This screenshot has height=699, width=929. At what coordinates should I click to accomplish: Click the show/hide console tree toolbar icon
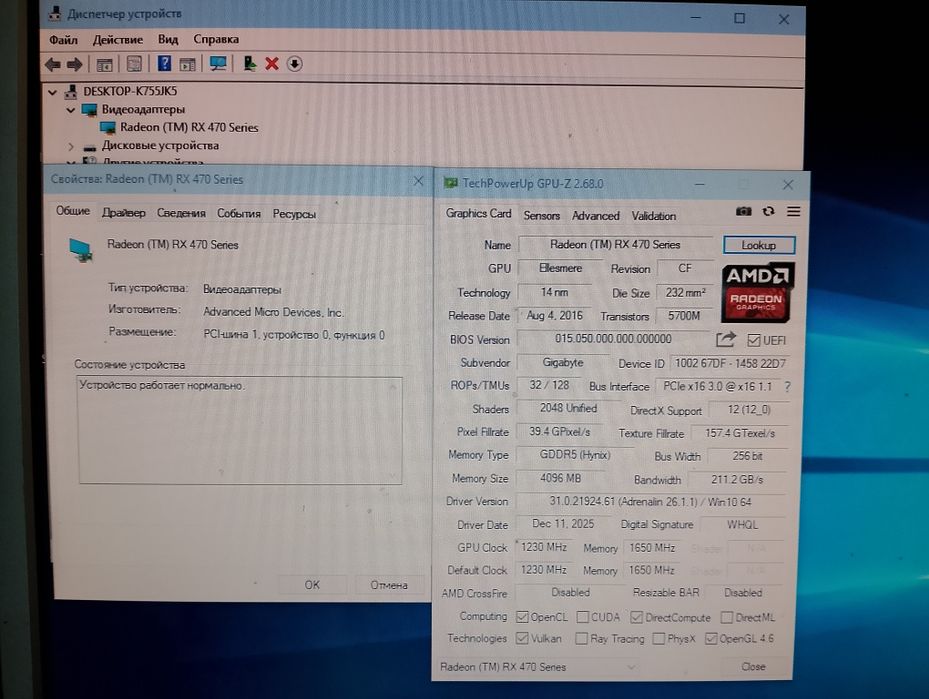point(104,65)
